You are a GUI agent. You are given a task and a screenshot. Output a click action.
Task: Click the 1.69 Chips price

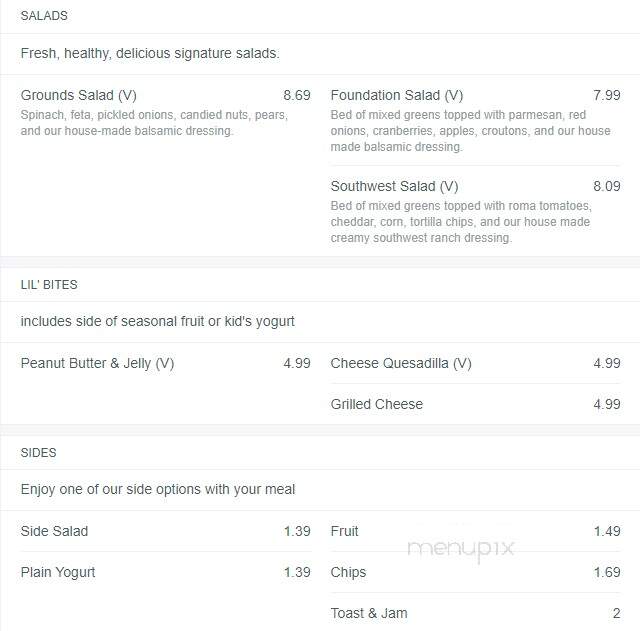point(607,572)
